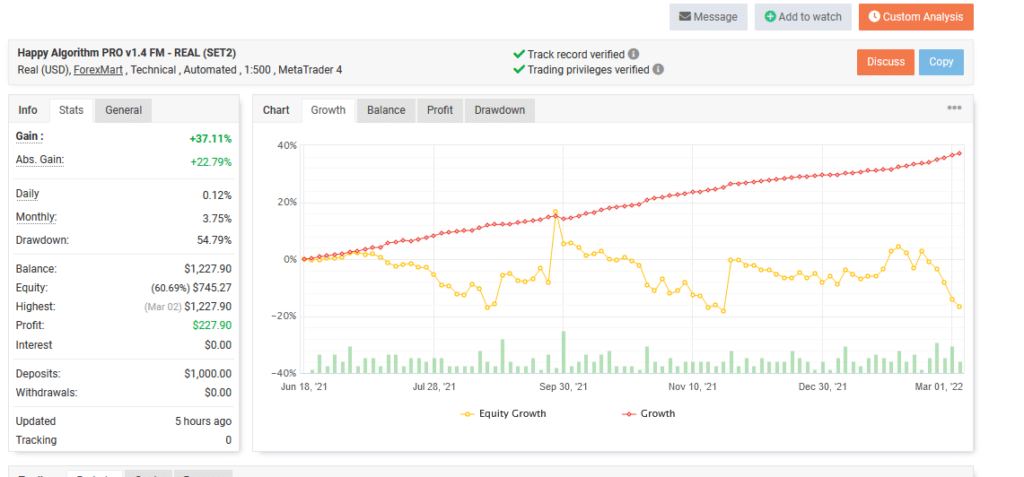The height and width of the screenshot is (477, 1024).
Task: Click the Gain label in Stats
Action: (30, 136)
